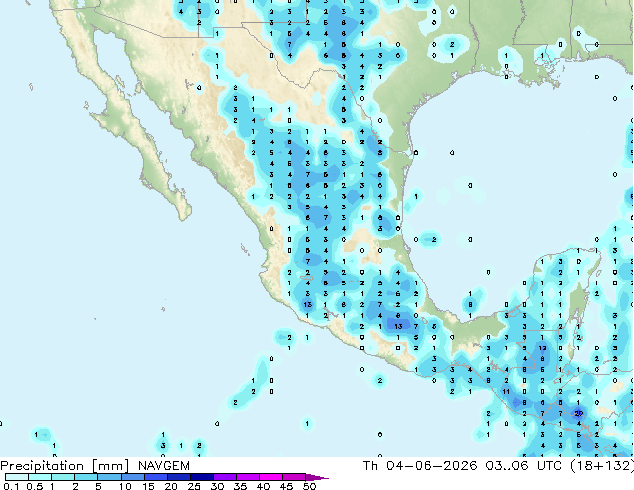This screenshot has width=634, height=490.
Task: Click the '11' precipitation value on map
Action: click(x=506, y=391)
